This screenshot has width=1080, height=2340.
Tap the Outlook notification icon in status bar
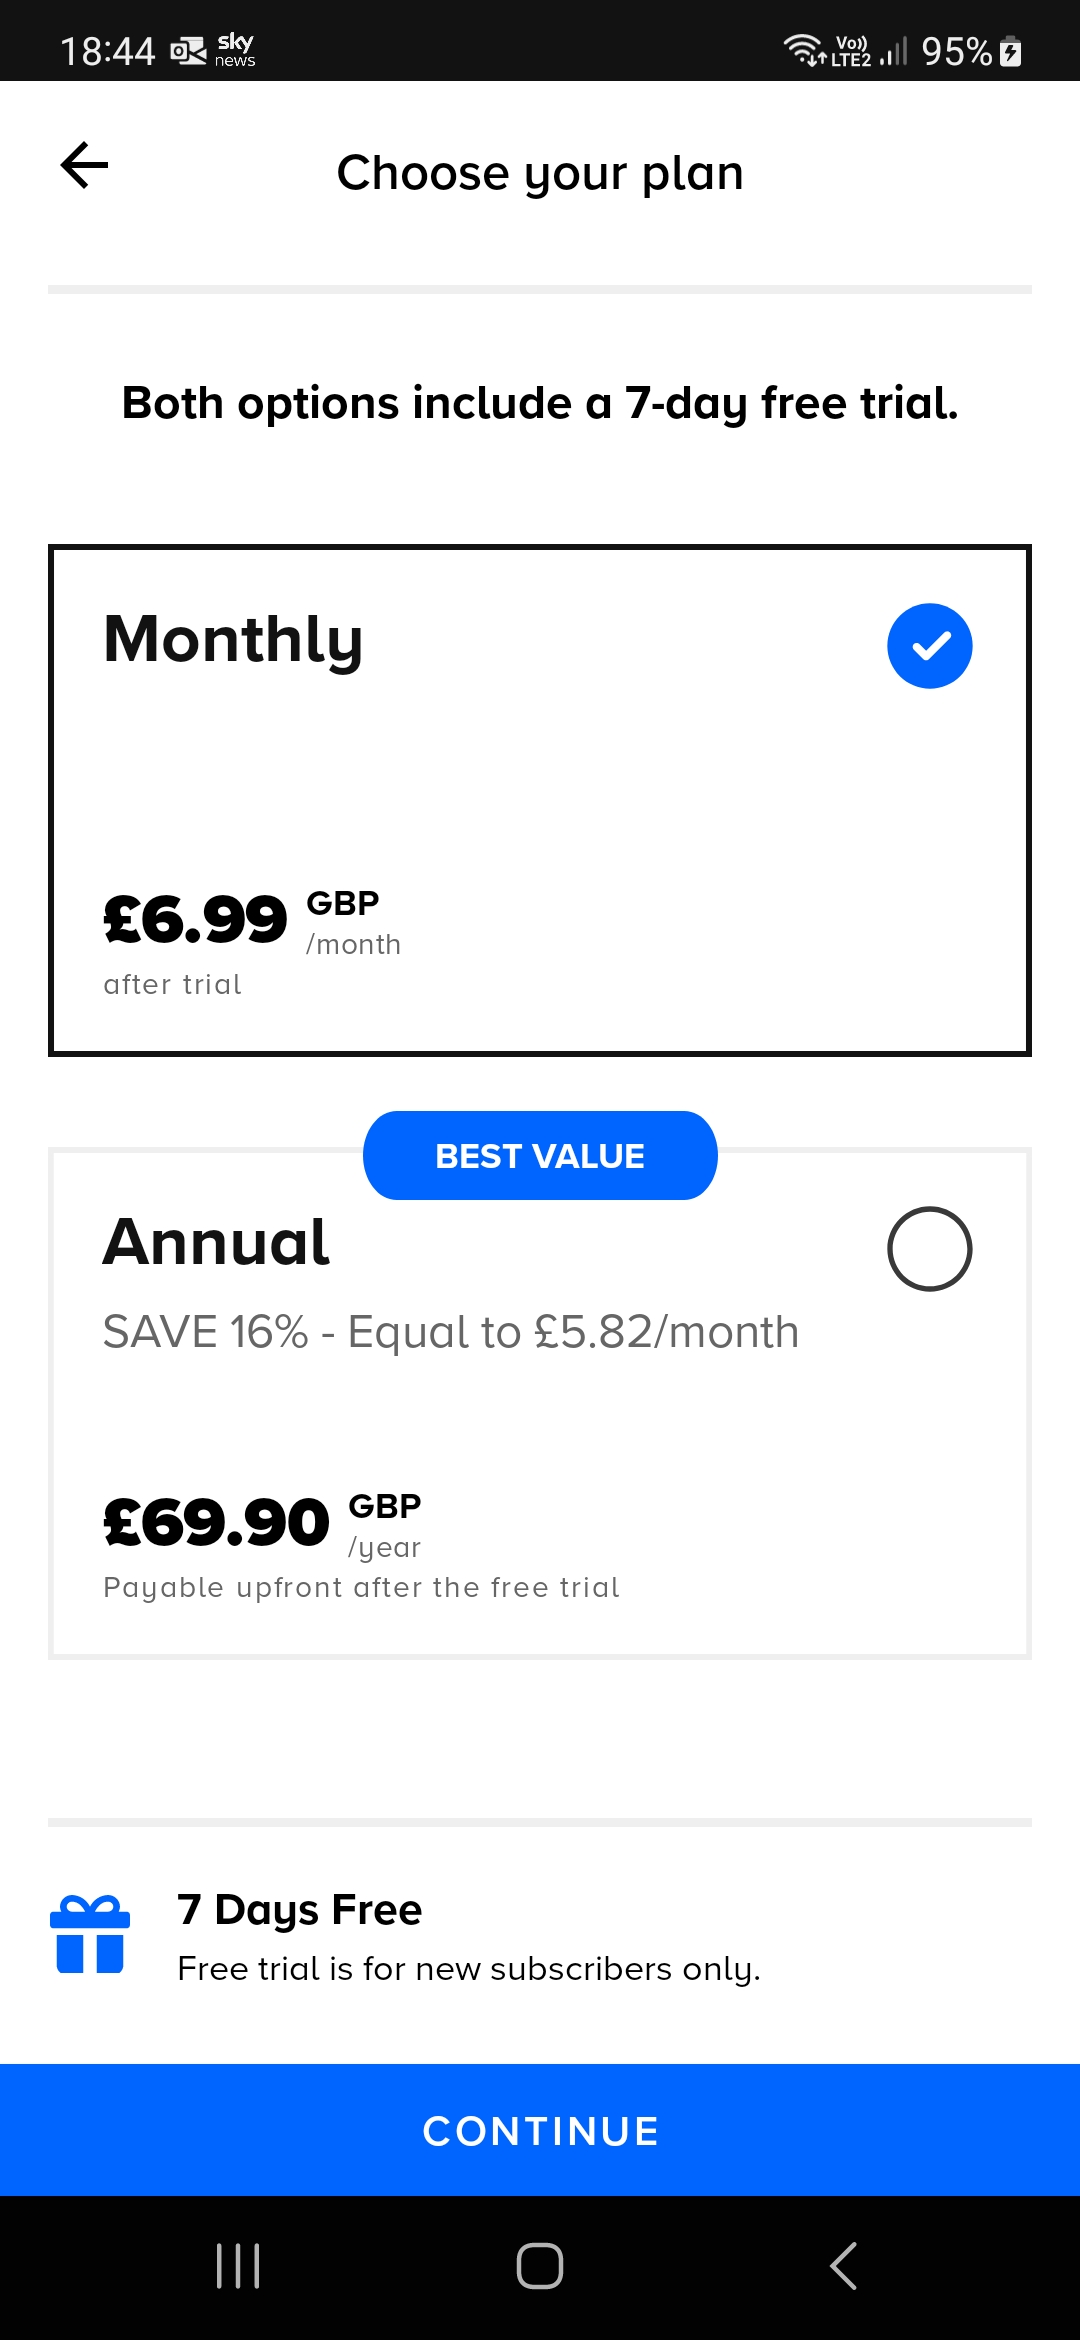(x=187, y=50)
